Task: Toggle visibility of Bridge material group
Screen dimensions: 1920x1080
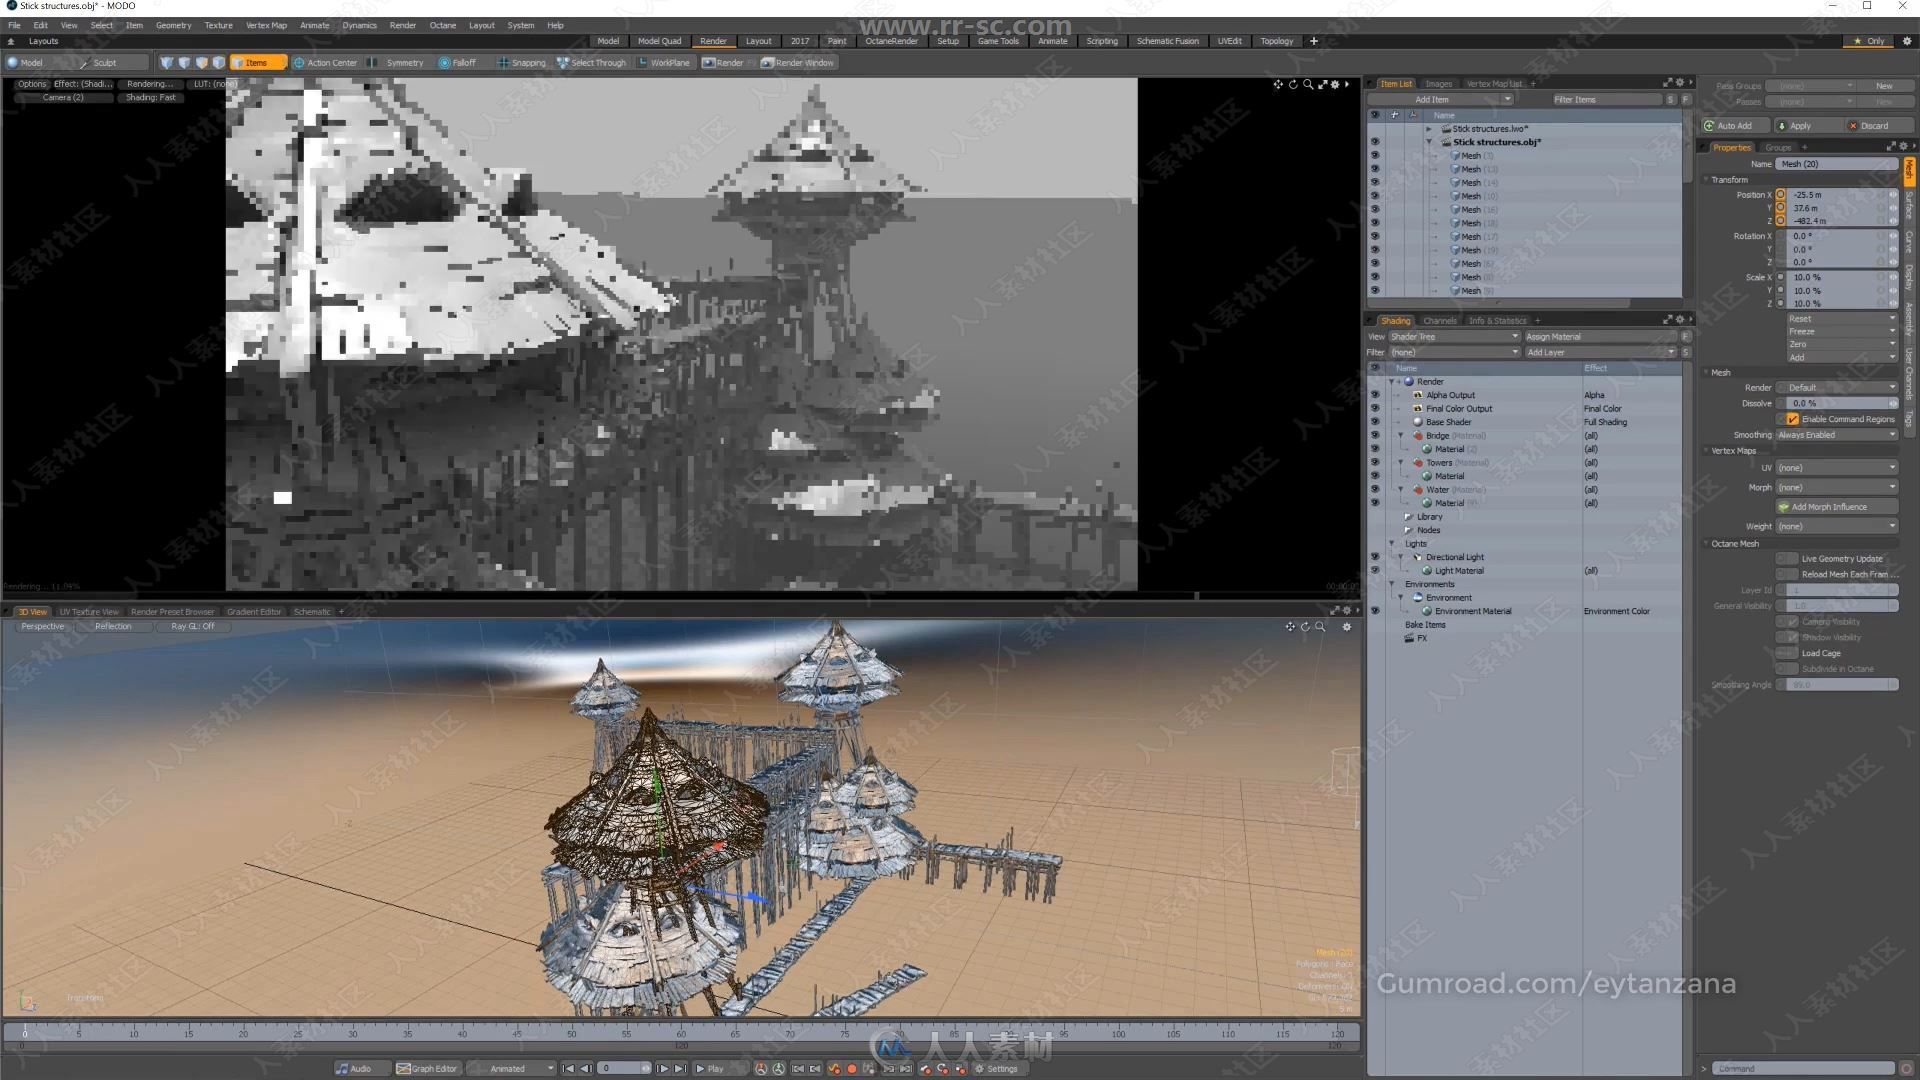Action: [1374, 436]
